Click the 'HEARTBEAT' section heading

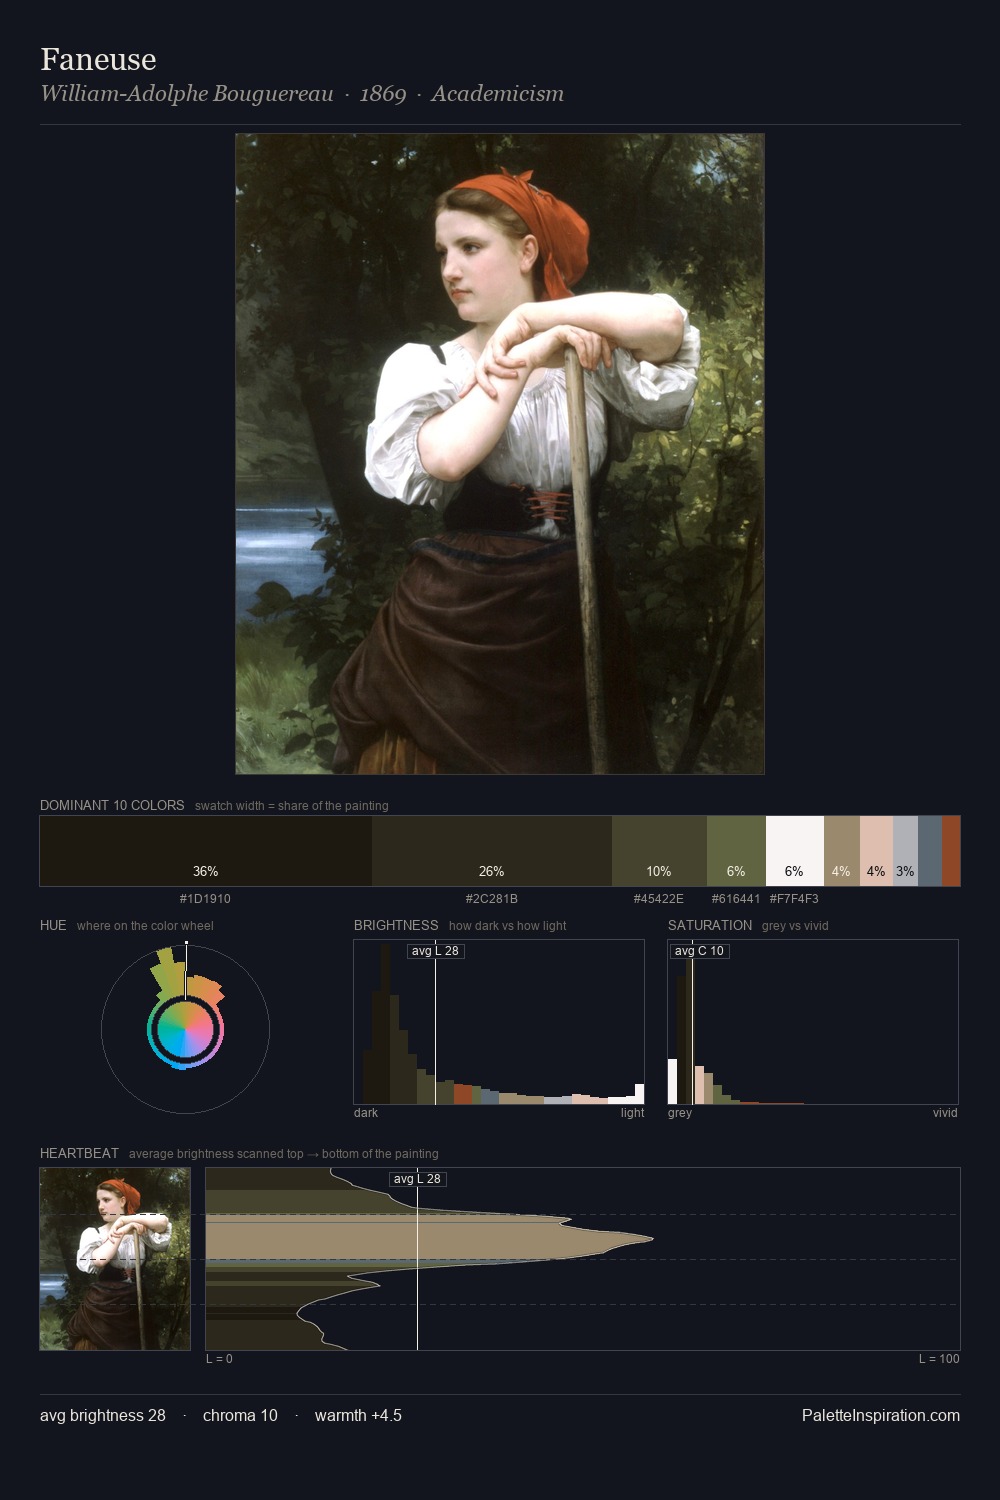tap(79, 1153)
